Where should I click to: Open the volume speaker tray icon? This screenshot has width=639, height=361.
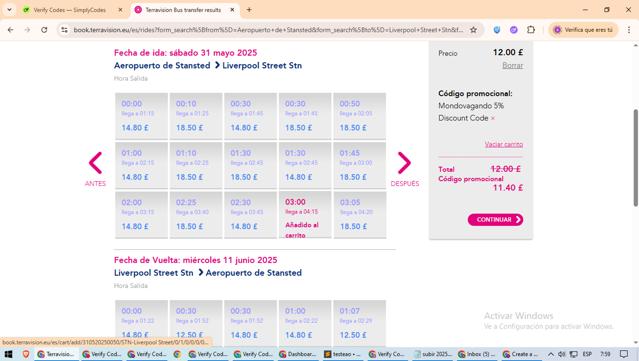click(x=562, y=354)
